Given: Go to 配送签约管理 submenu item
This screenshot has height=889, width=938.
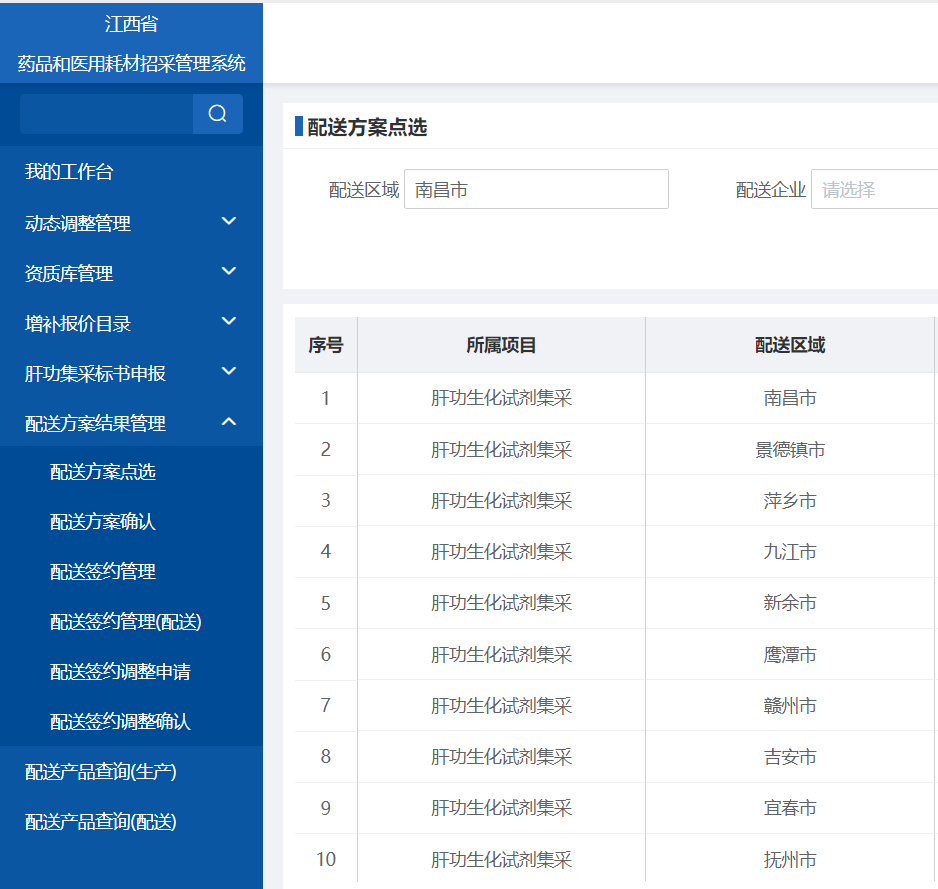Looking at the screenshot, I should click(103, 572).
